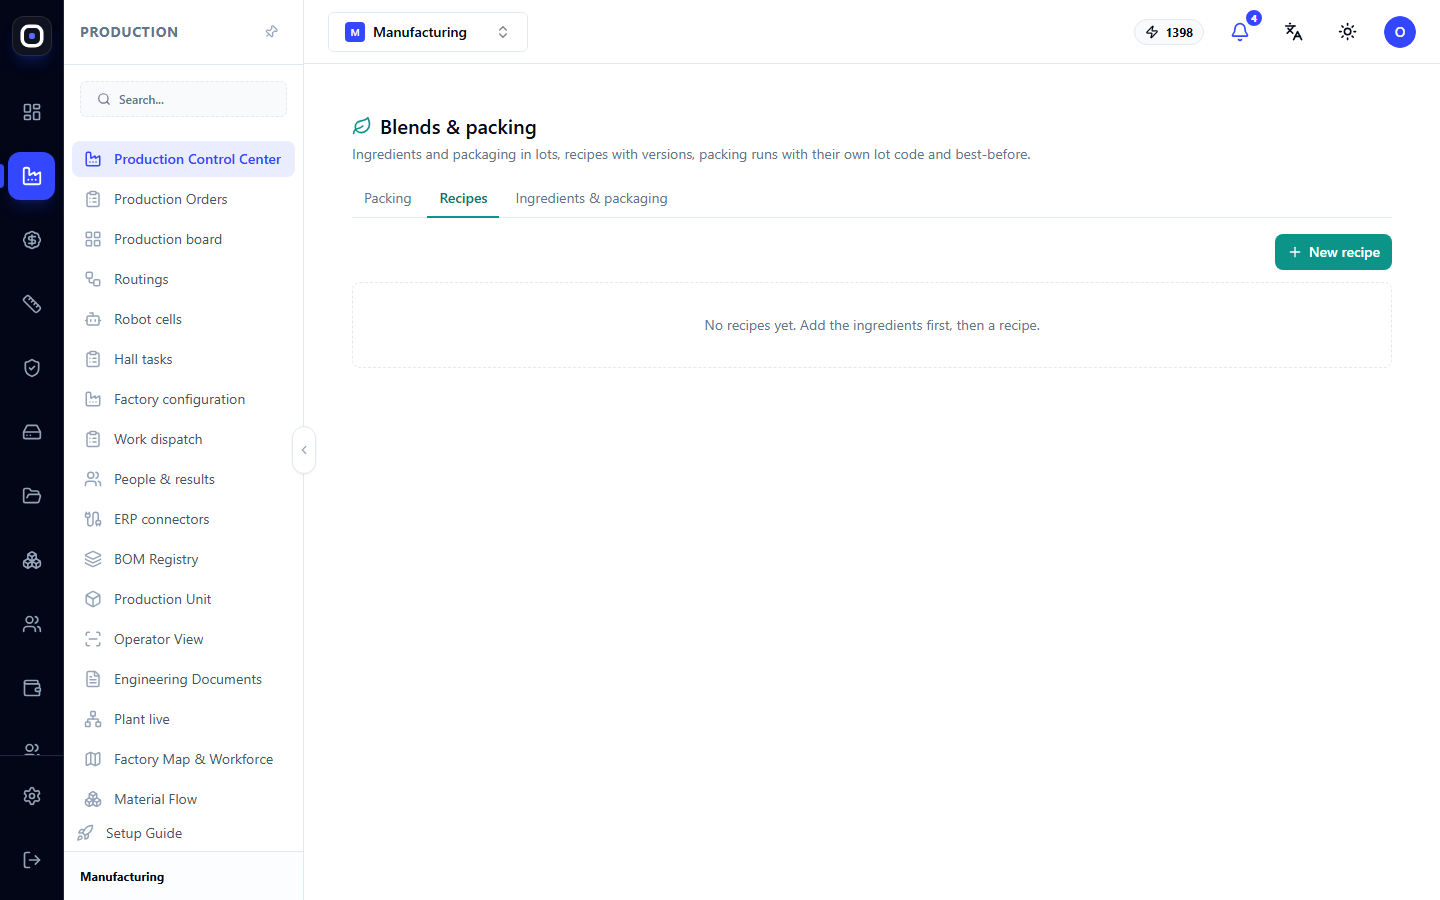Click the sidebar Search field
Image resolution: width=1440 pixels, height=900 pixels.
[183, 99]
